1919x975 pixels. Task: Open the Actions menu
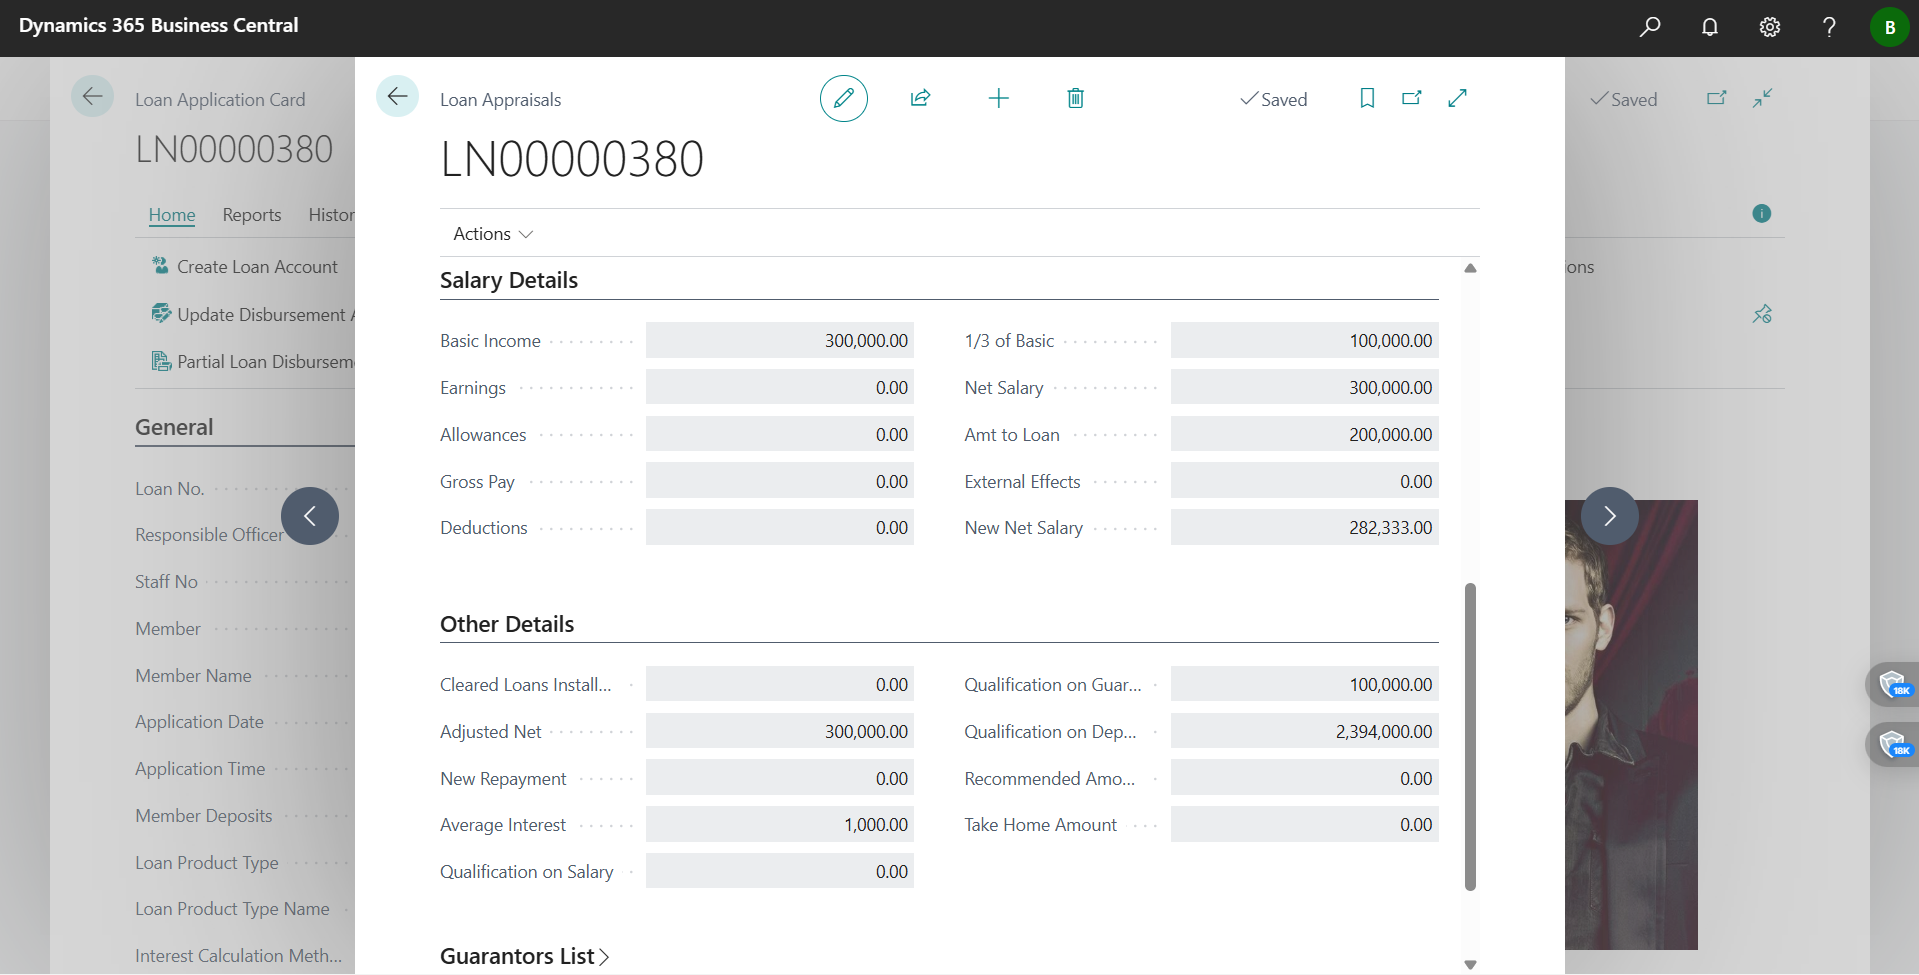click(x=489, y=233)
